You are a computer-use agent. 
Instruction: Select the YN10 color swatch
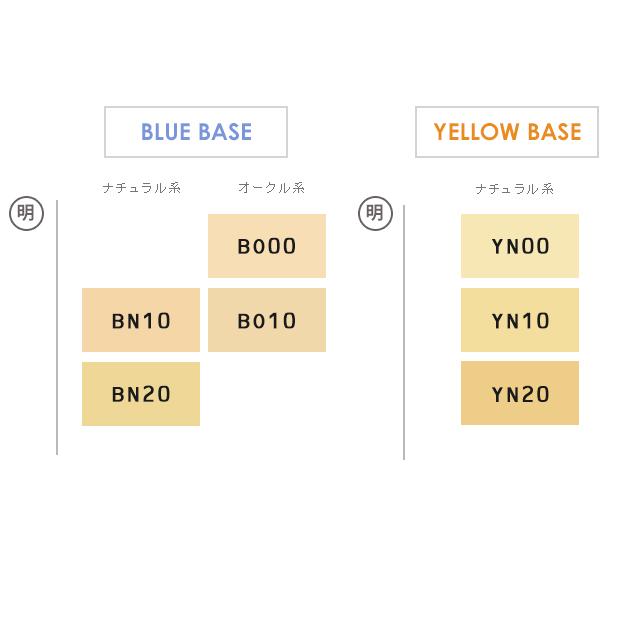(x=520, y=320)
